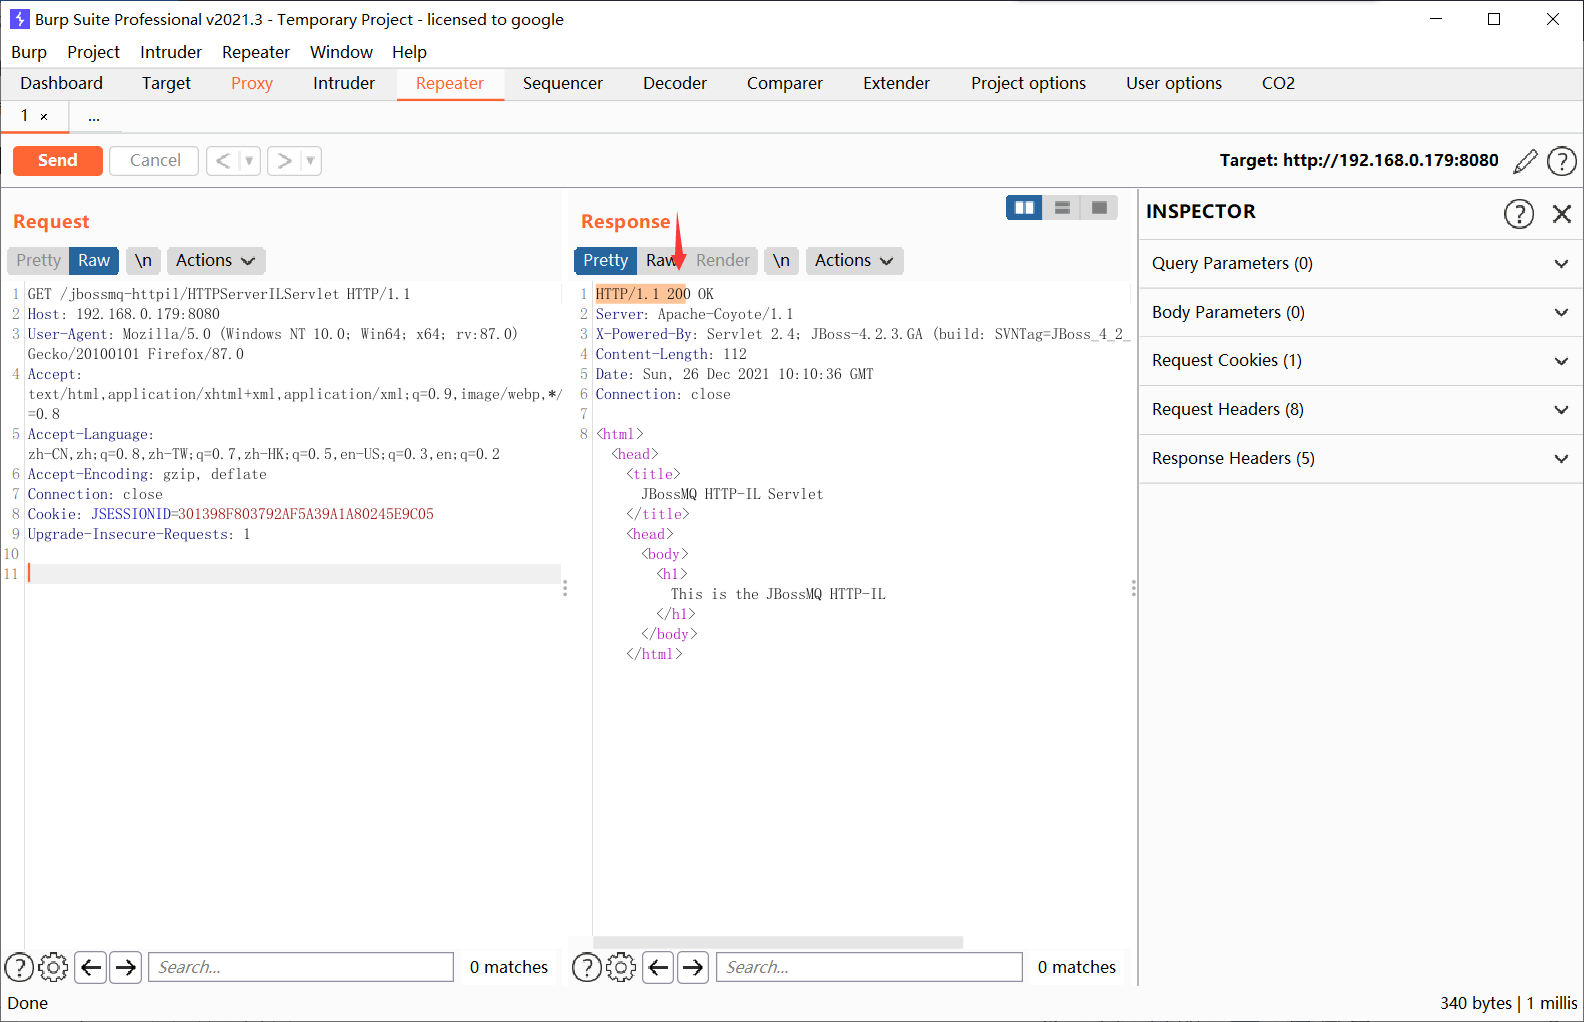1584x1022 pixels.
Task: Edit target with the pencil icon
Action: click(x=1525, y=161)
